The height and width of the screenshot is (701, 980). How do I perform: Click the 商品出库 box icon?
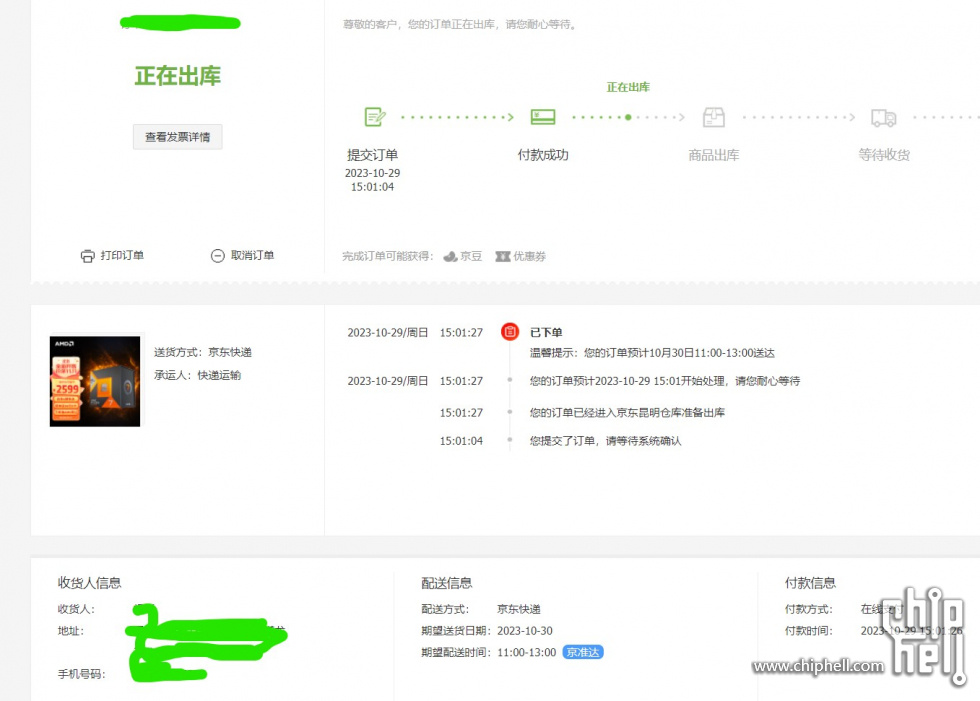pyautogui.click(x=714, y=117)
